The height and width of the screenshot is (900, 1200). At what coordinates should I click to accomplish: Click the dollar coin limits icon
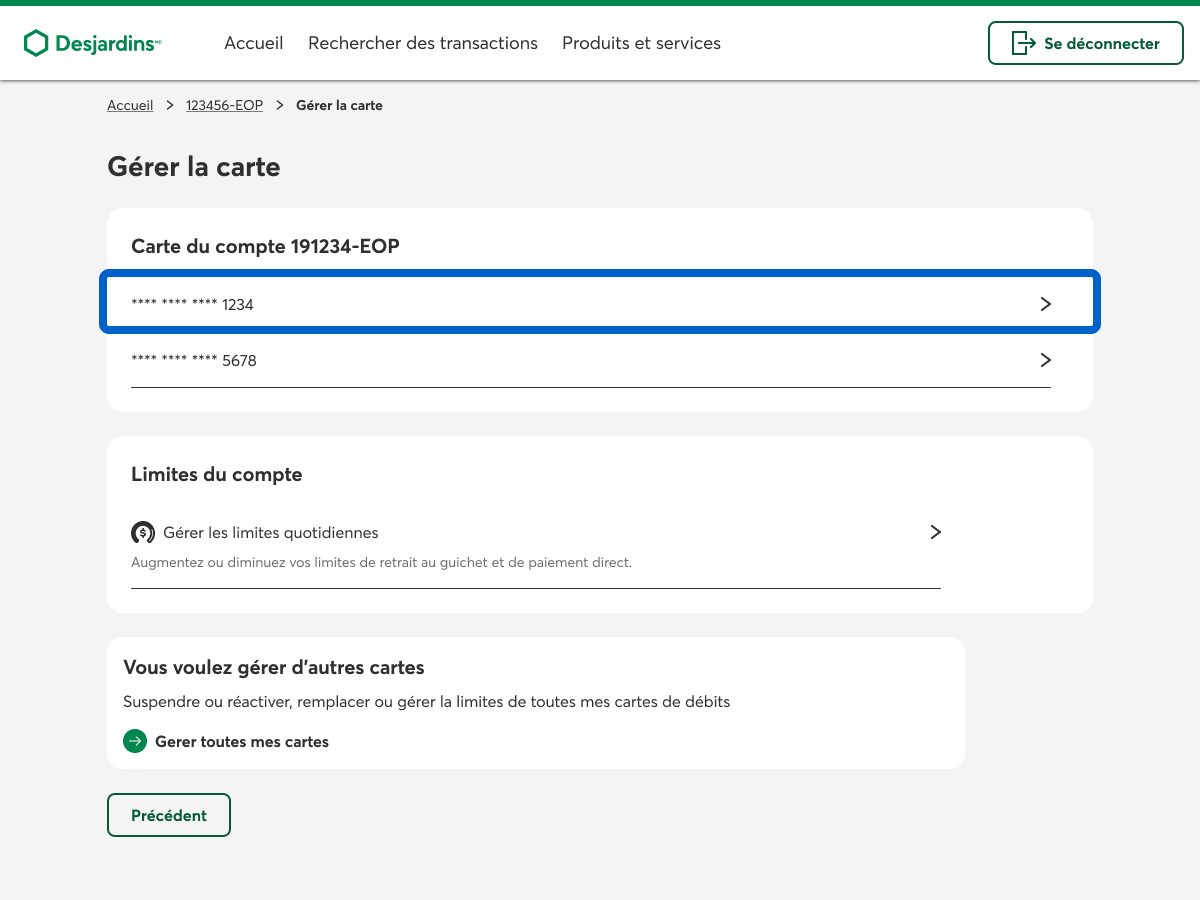143,533
